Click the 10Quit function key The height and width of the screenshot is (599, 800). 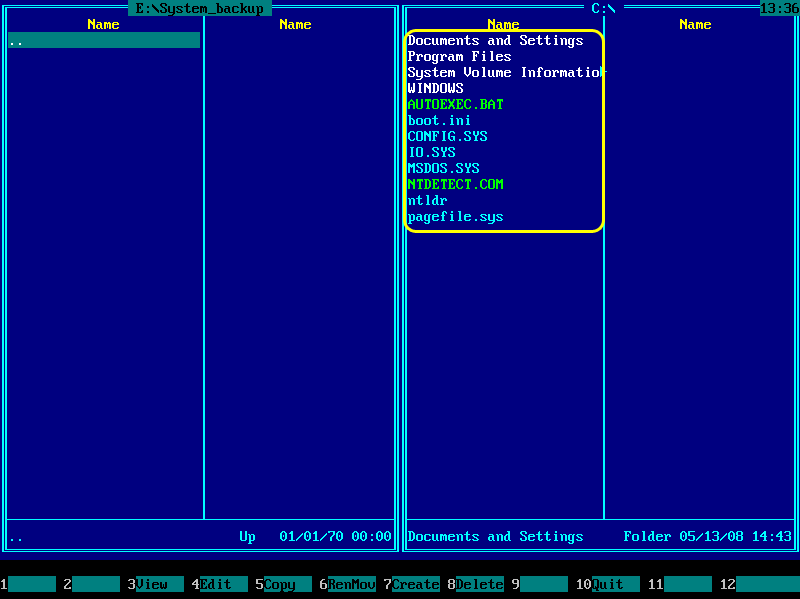pyautogui.click(x=608, y=584)
